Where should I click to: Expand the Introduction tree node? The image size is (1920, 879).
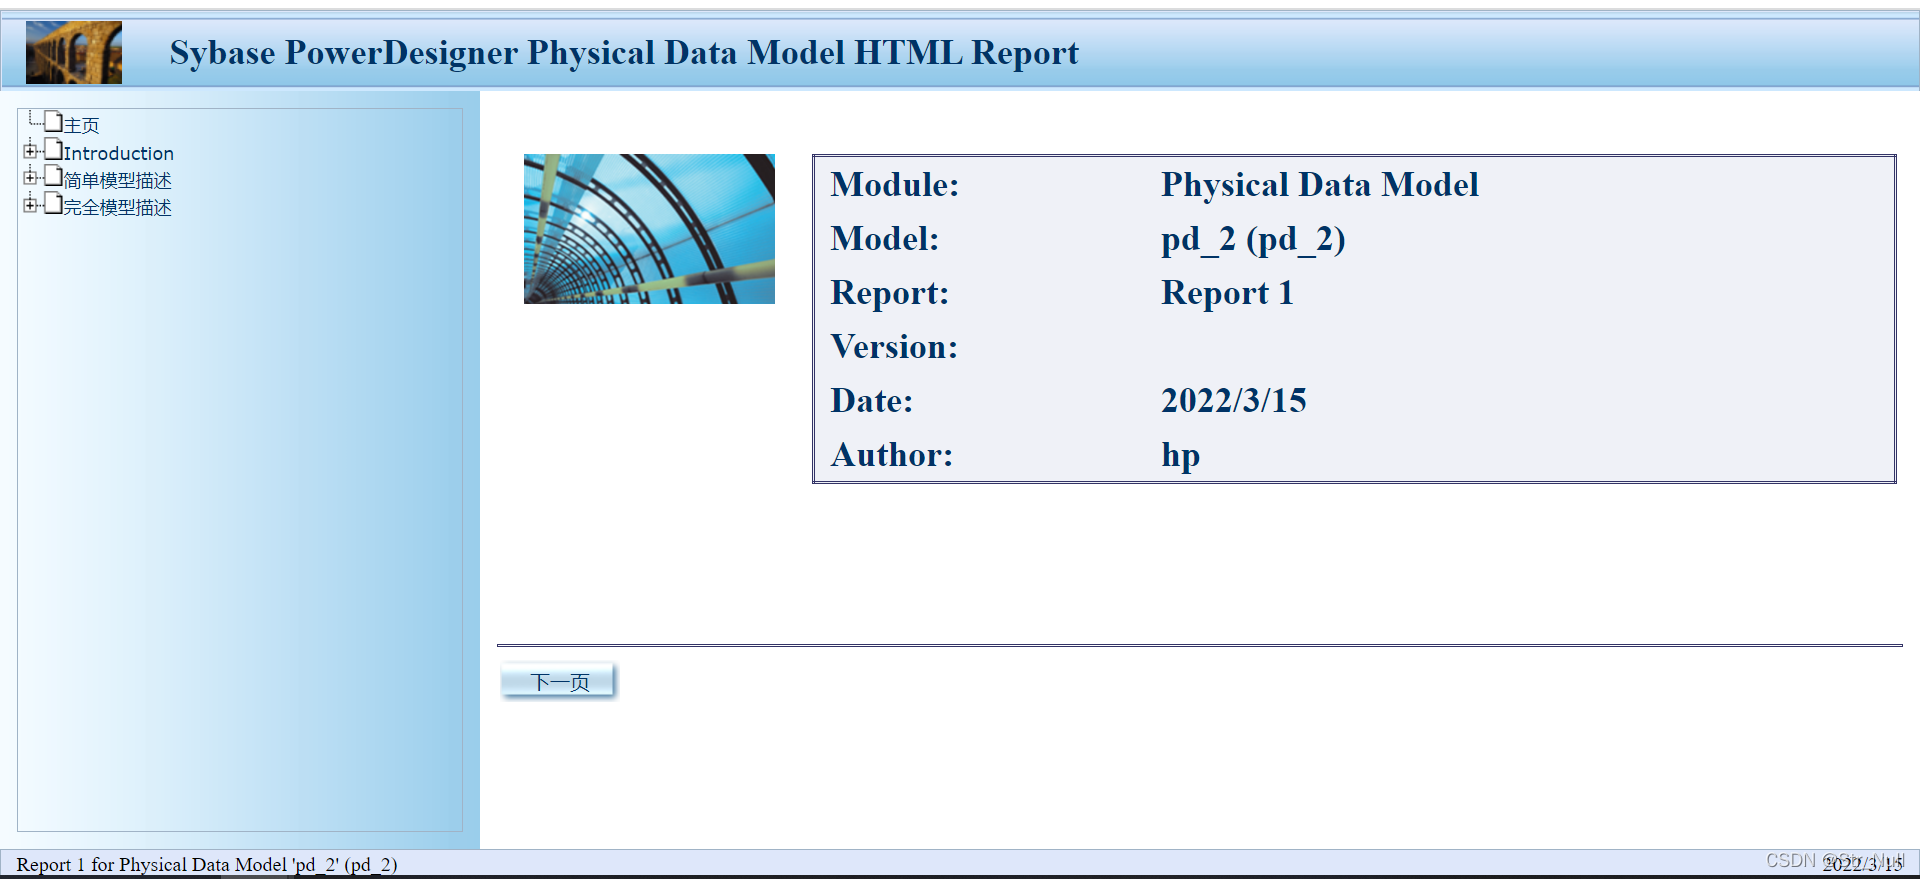(30, 151)
